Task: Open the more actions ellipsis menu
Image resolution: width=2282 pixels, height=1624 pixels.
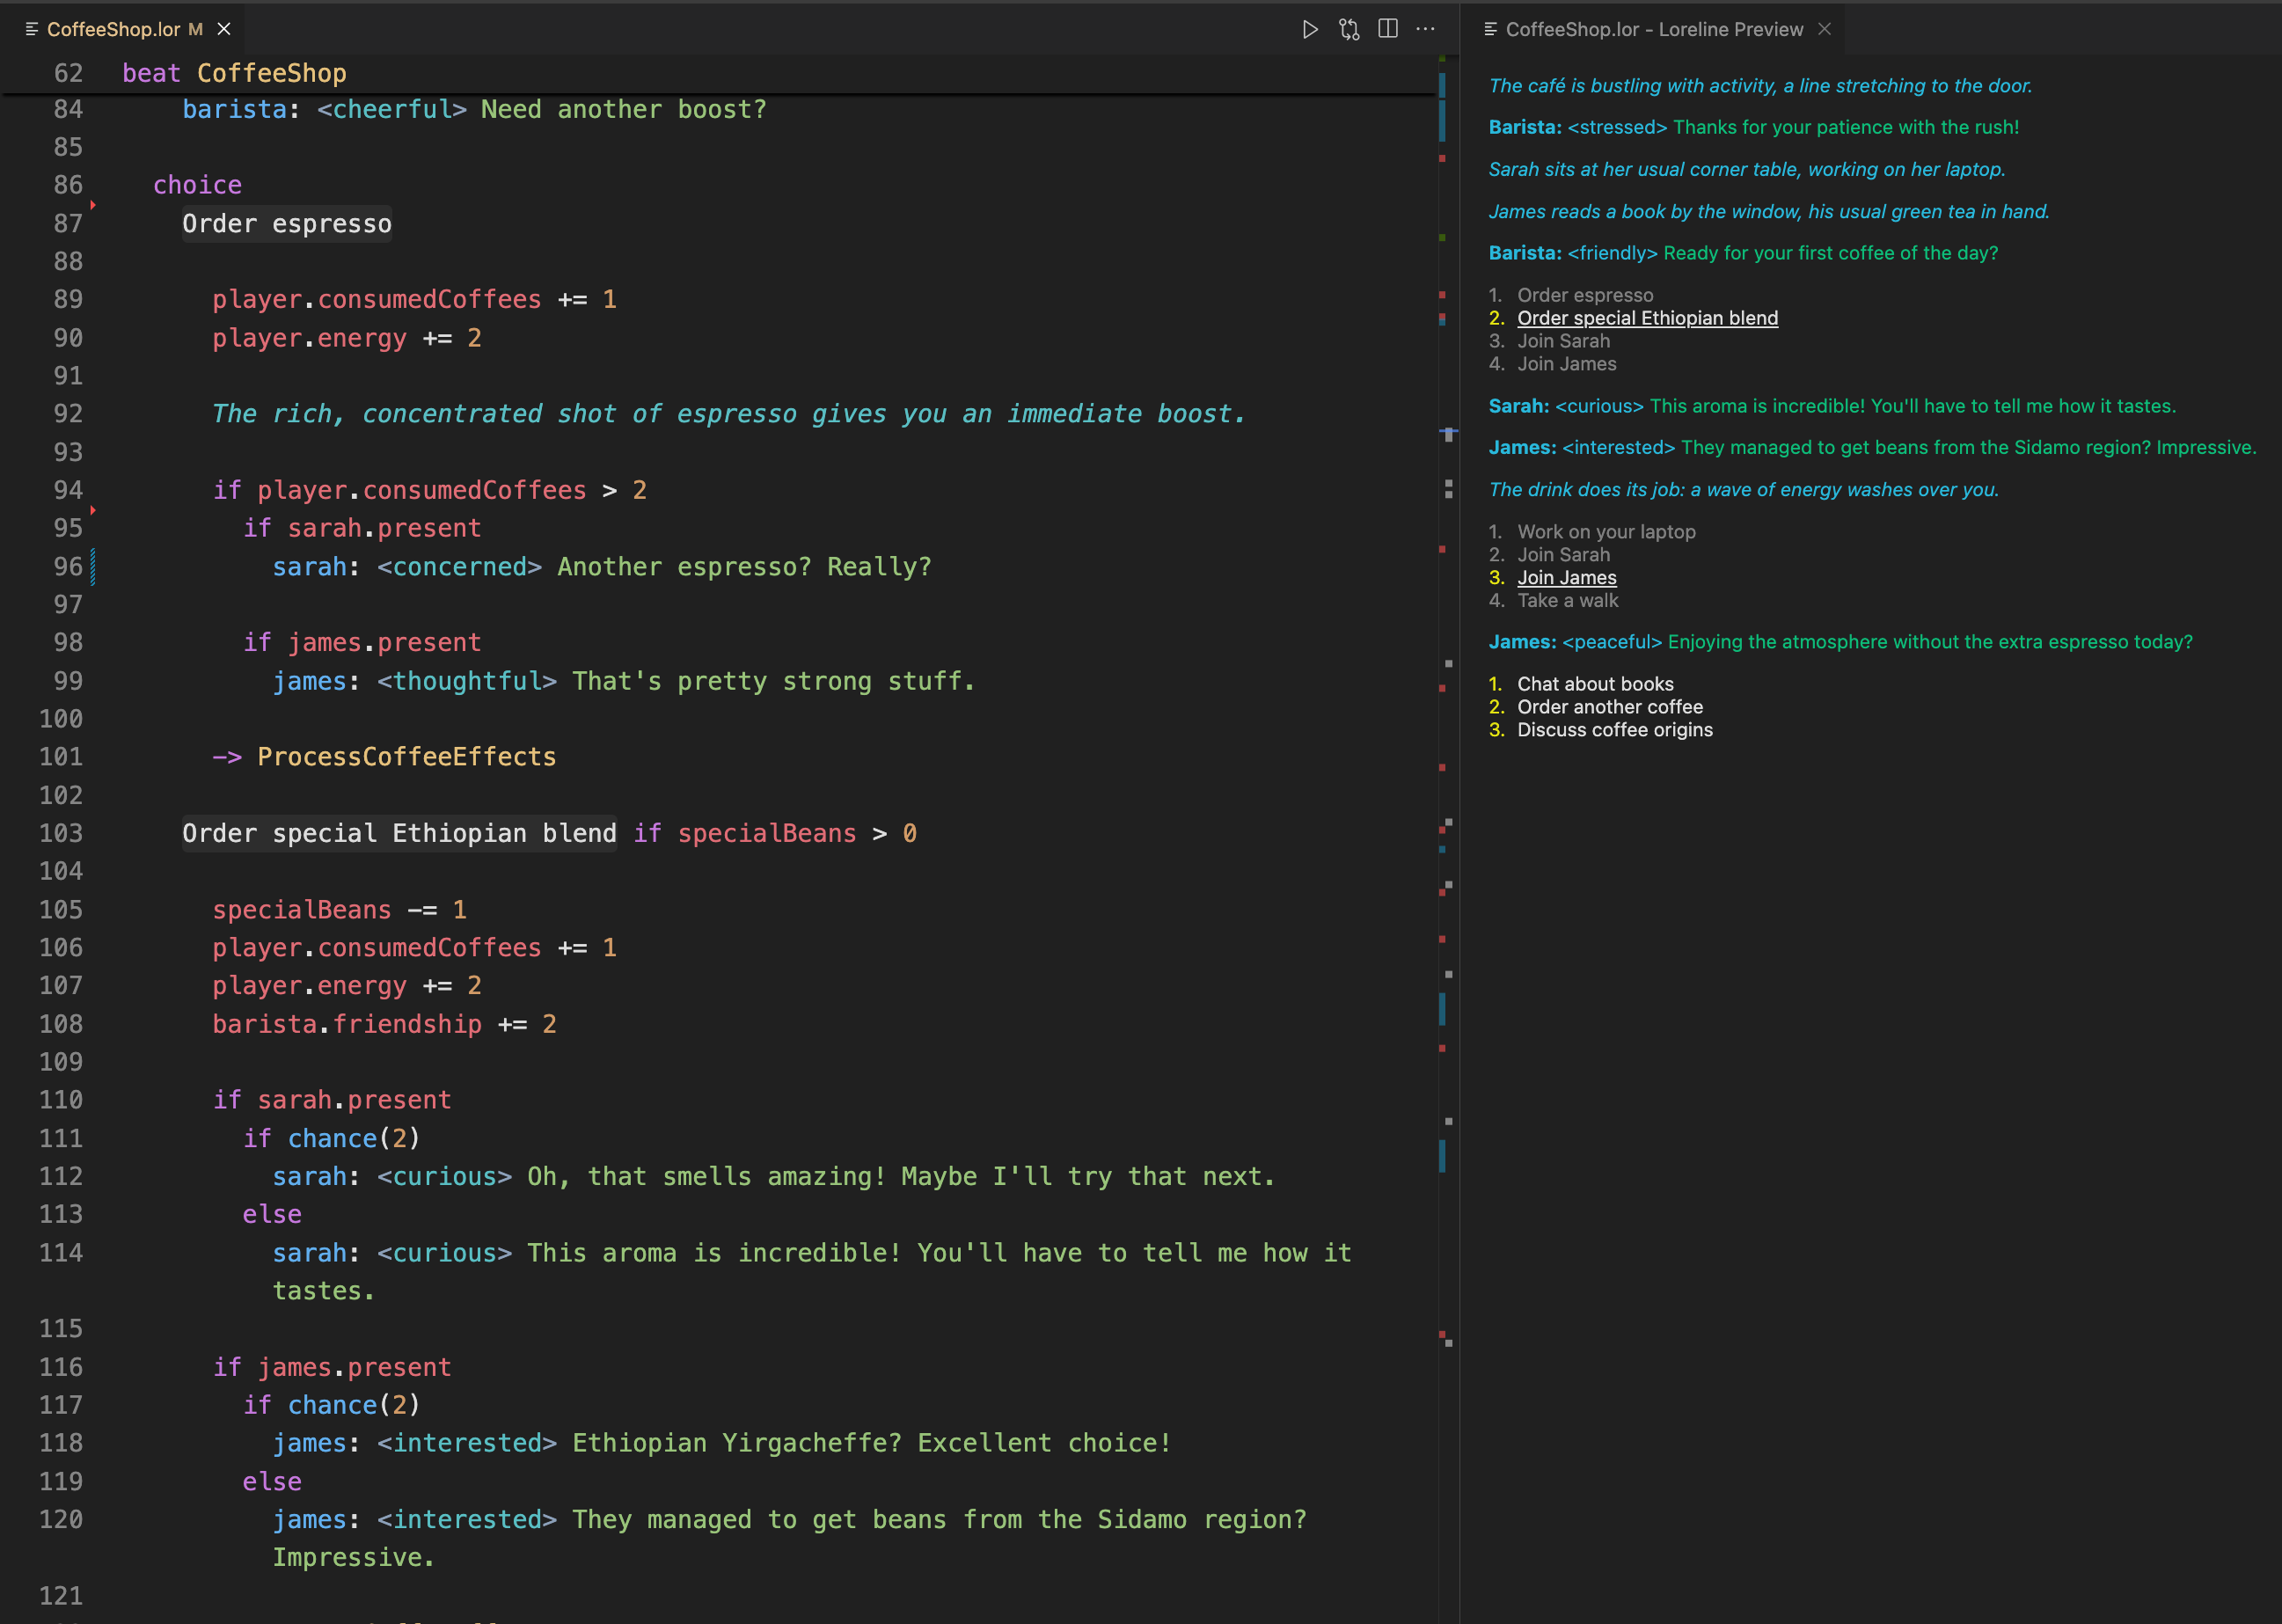Action: (x=1426, y=29)
